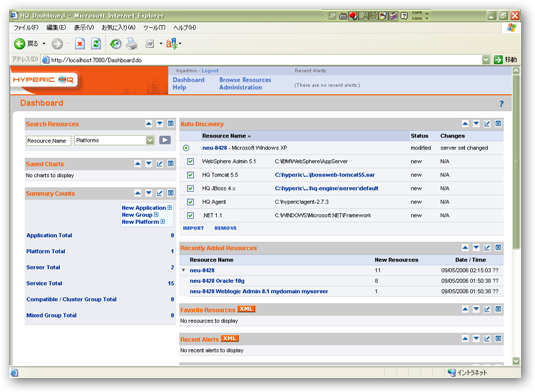
Task: Sort by Resource Name column header
Action: click(x=226, y=136)
